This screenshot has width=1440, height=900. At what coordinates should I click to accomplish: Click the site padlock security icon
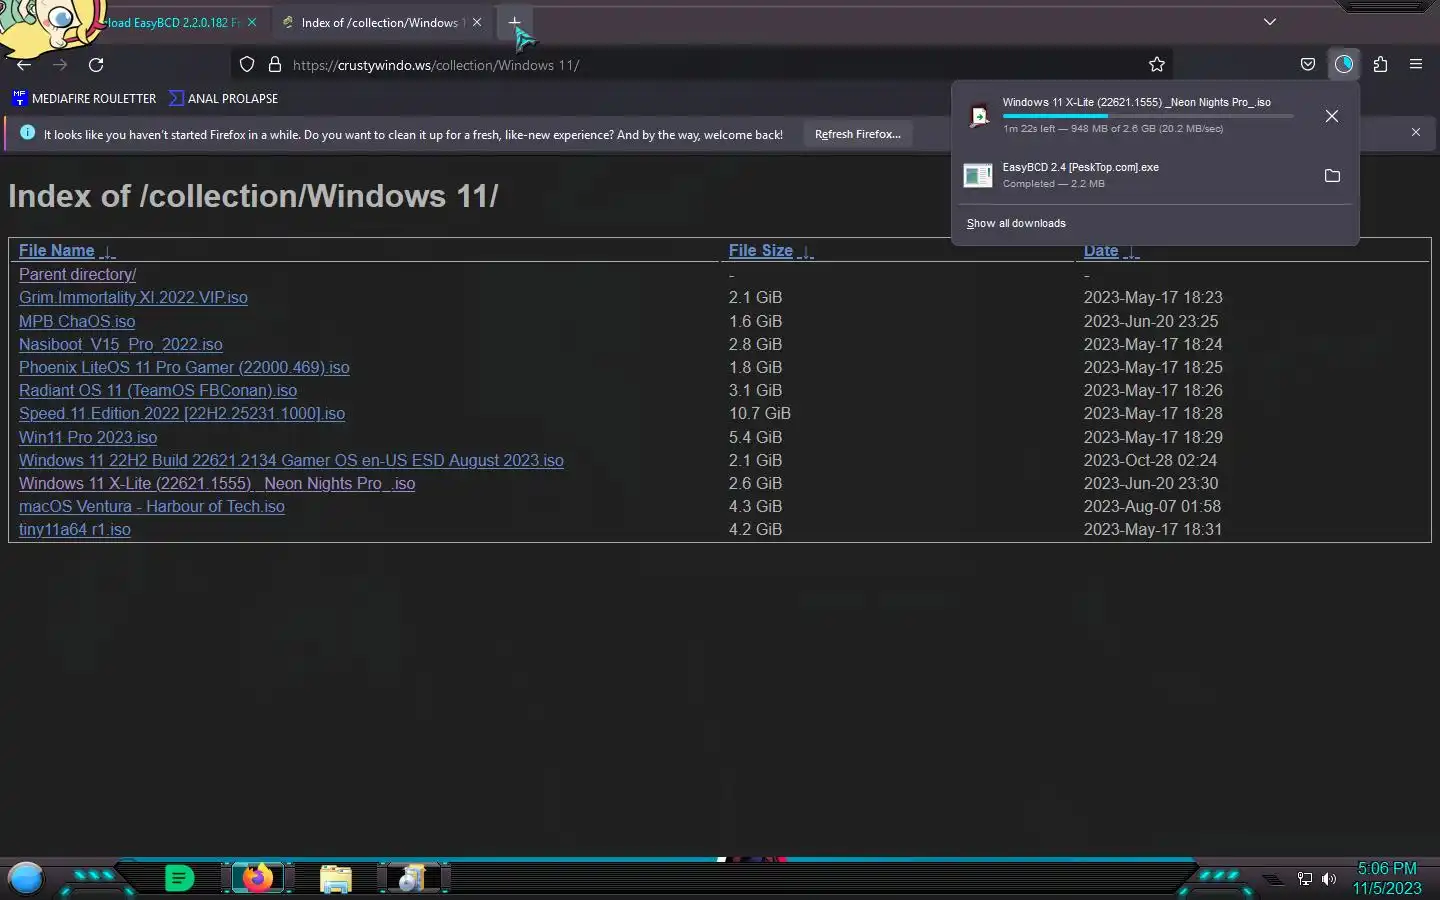click(x=274, y=65)
